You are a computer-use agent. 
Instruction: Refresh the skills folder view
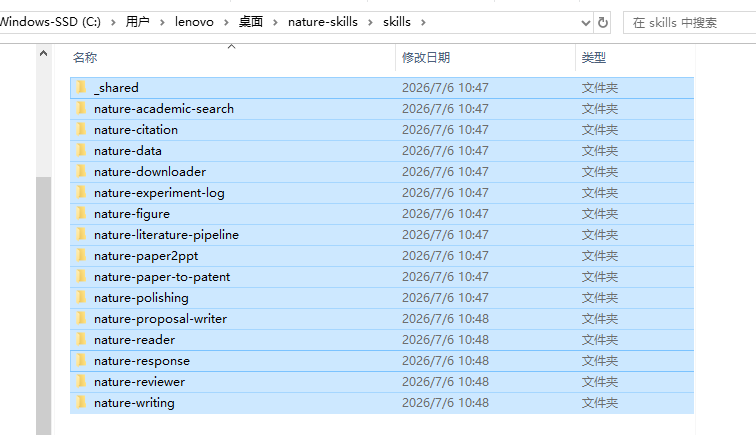(x=603, y=23)
